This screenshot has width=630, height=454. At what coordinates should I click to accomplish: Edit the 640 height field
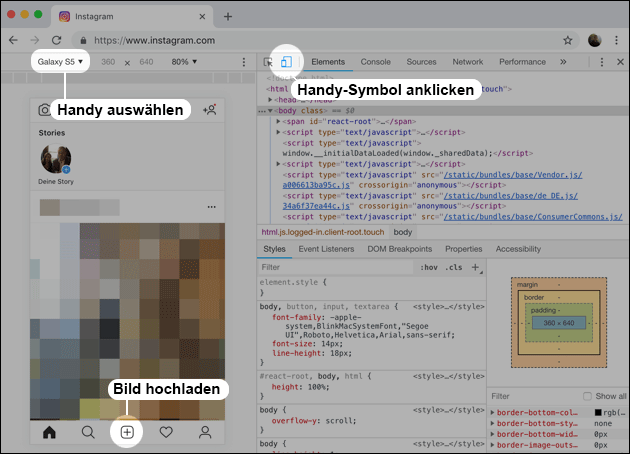146,62
